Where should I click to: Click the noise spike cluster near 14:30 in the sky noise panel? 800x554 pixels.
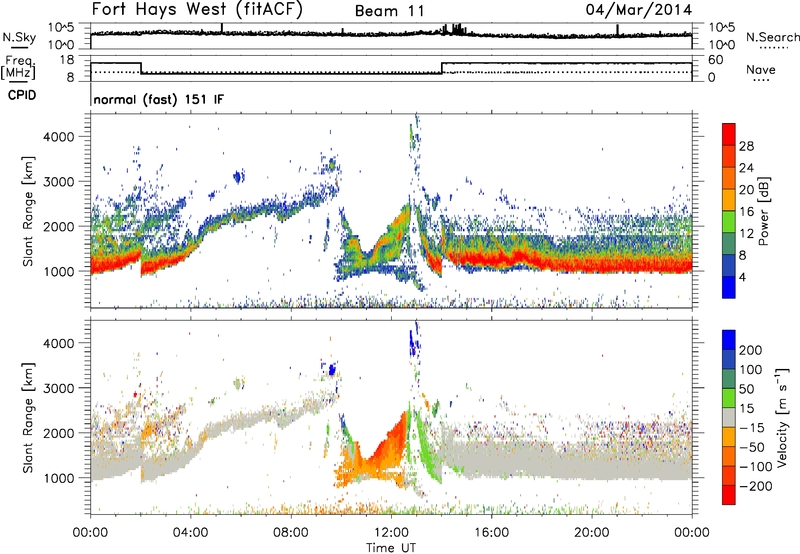(x=453, y=29)
